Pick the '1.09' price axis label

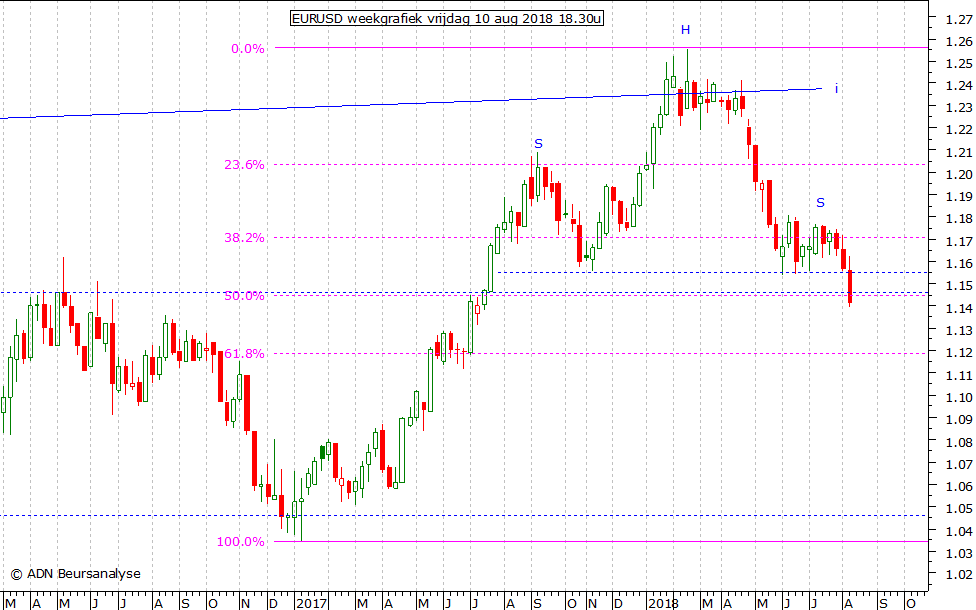[959, 420]
